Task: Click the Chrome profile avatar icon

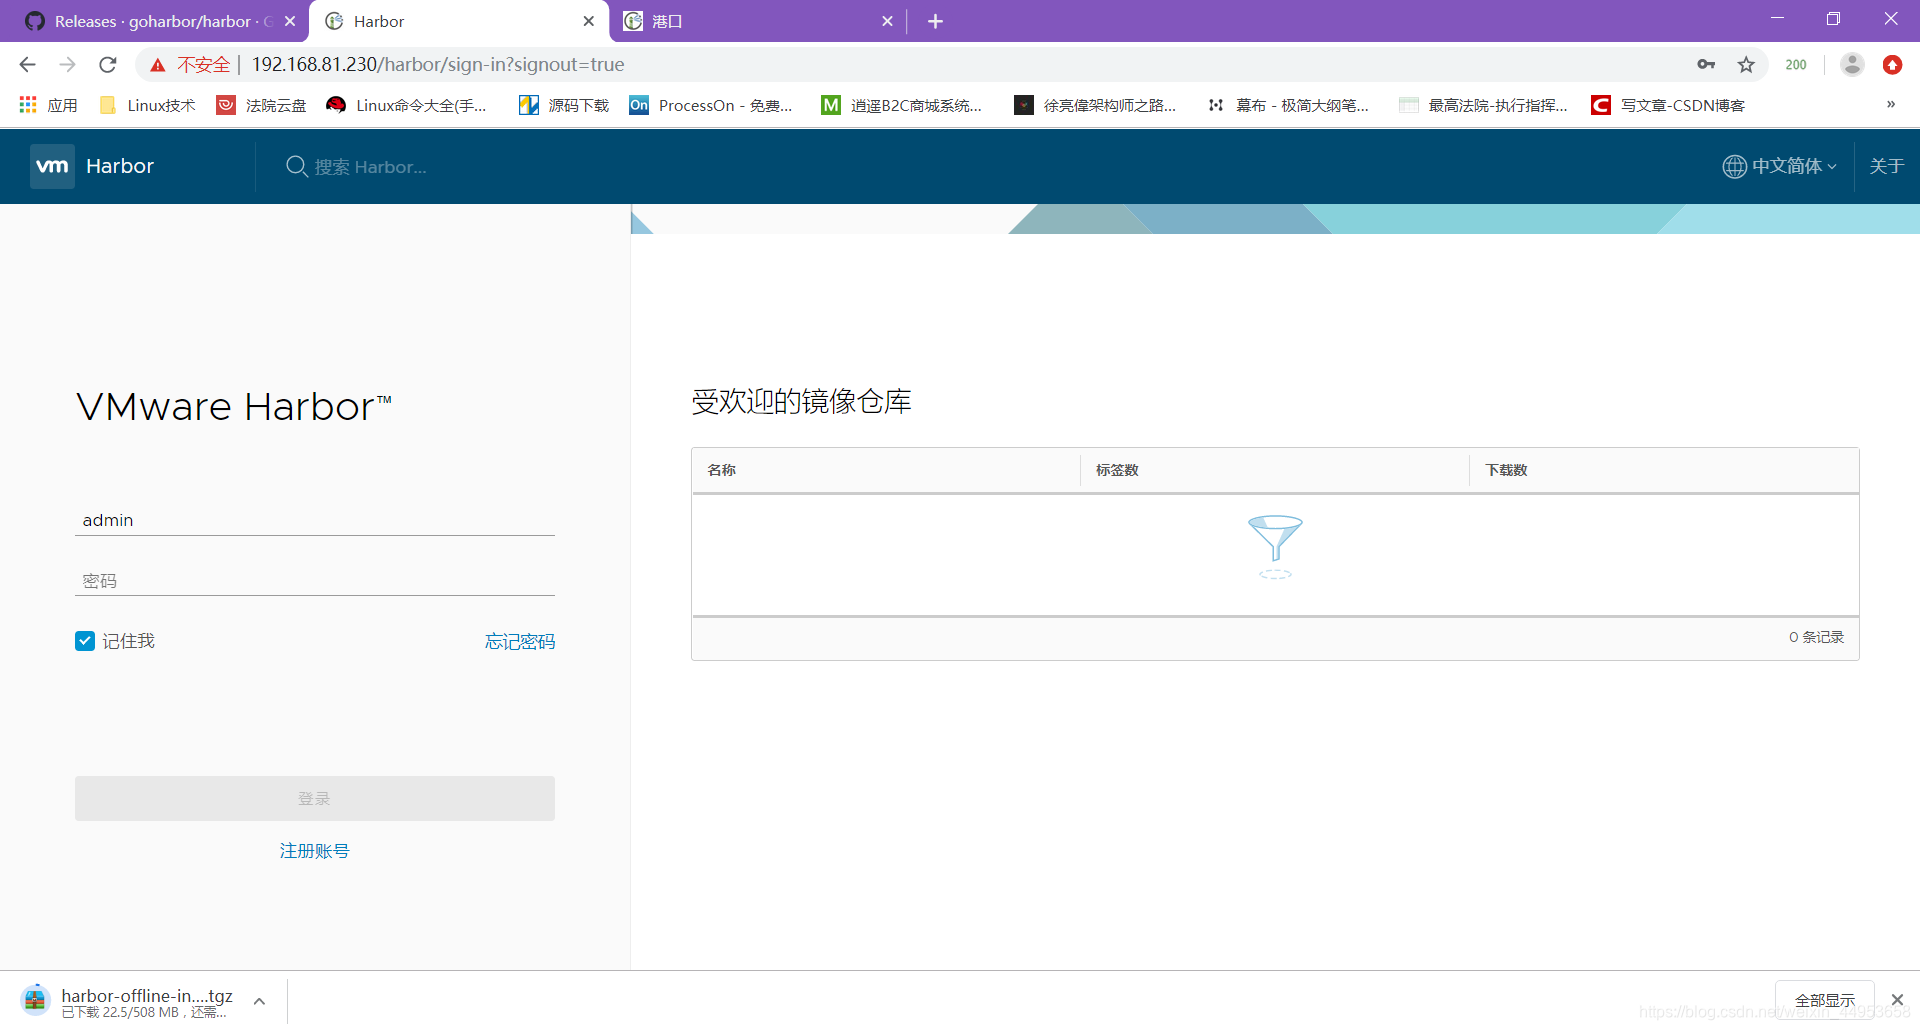Action: pyautogui.click(x=1852, y=64)
